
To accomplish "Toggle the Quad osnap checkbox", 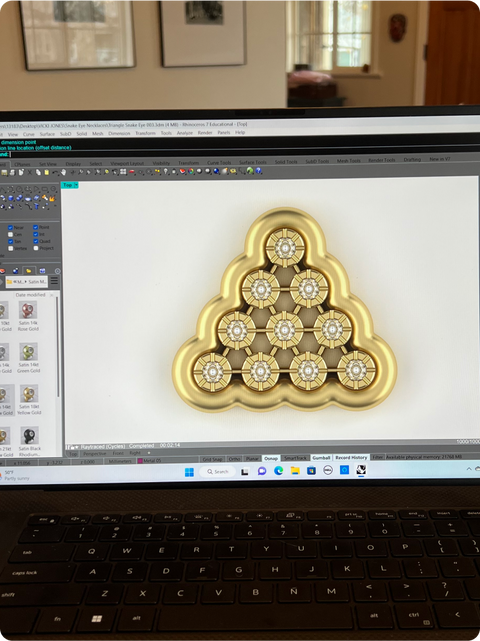I will [36, 241].
